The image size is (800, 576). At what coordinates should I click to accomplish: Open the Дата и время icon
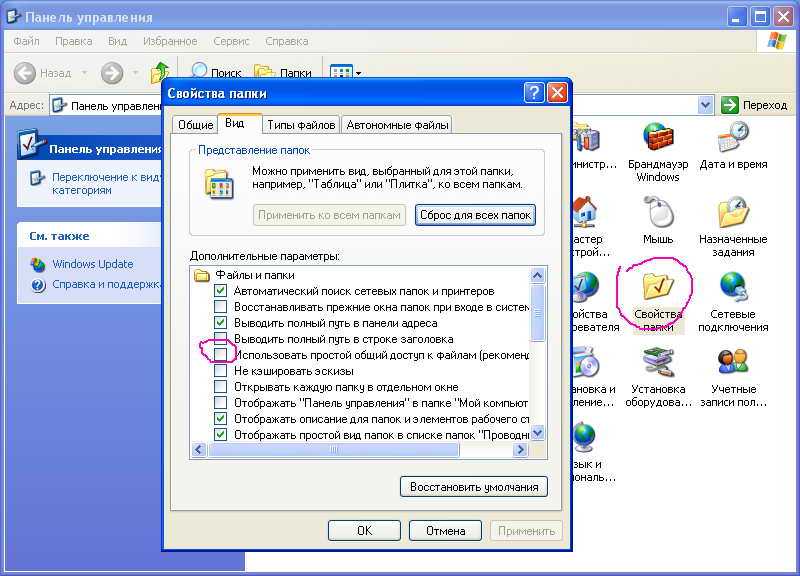[x=733, y=137]
